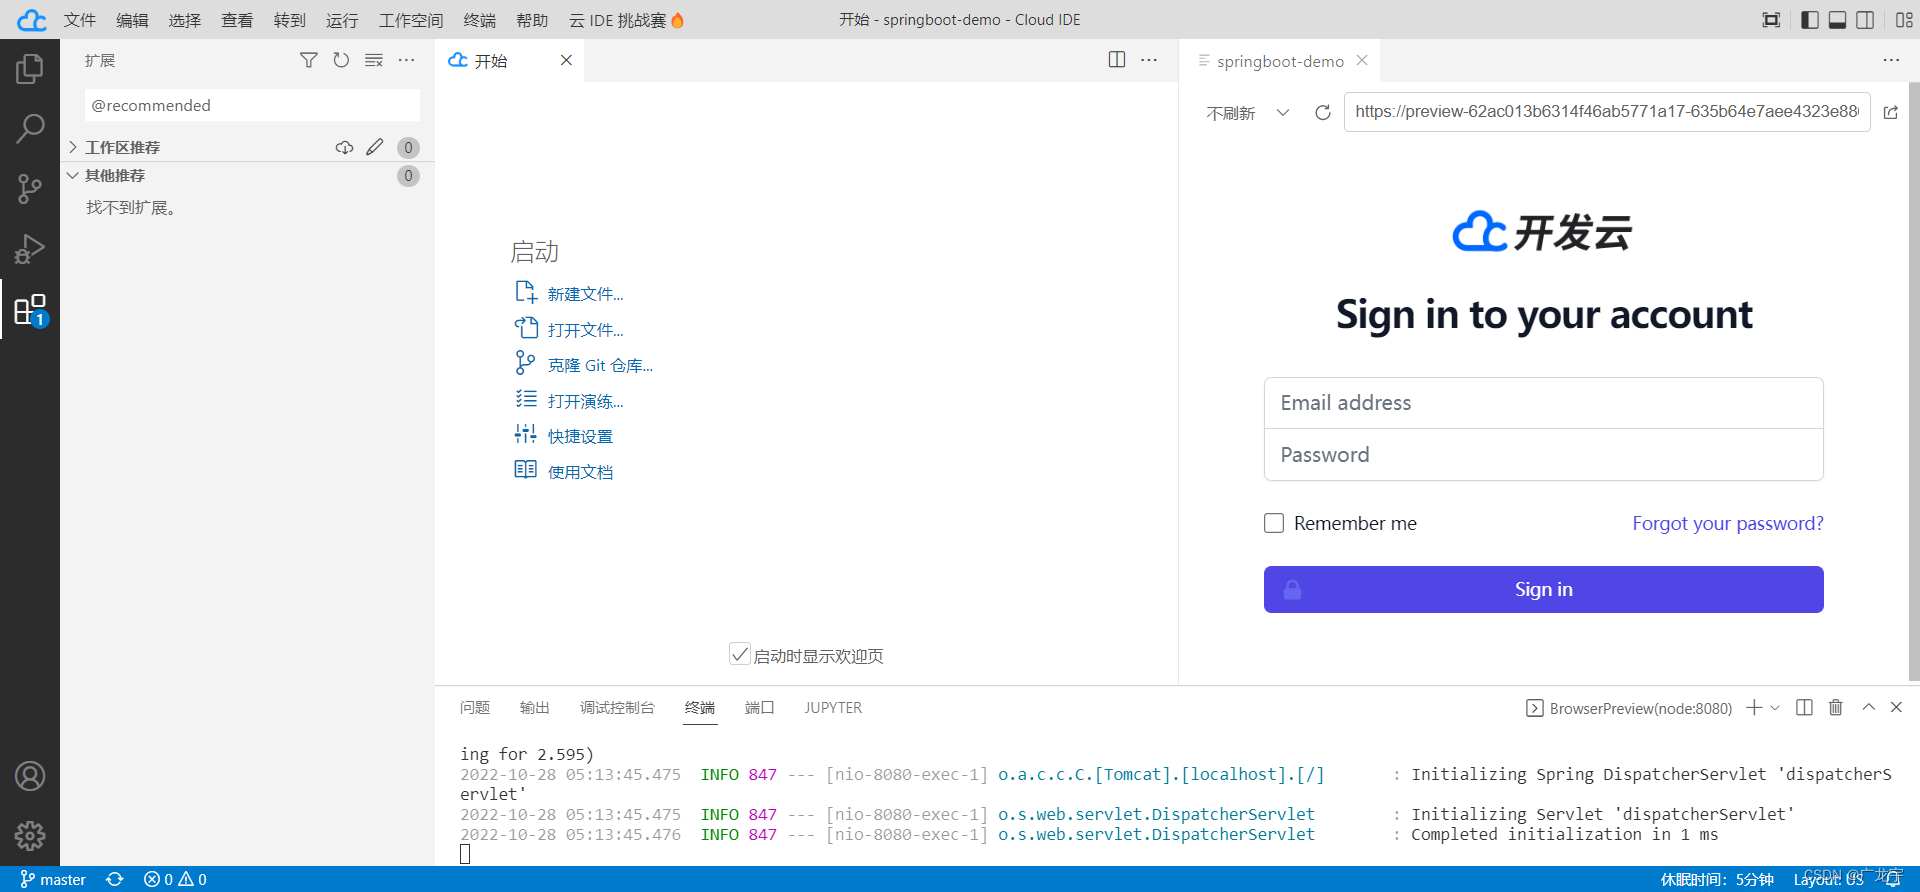The width and height of the screenshot is (1920, 892).
Task: Open the Manage gear icon
Action: click(30, 836)
